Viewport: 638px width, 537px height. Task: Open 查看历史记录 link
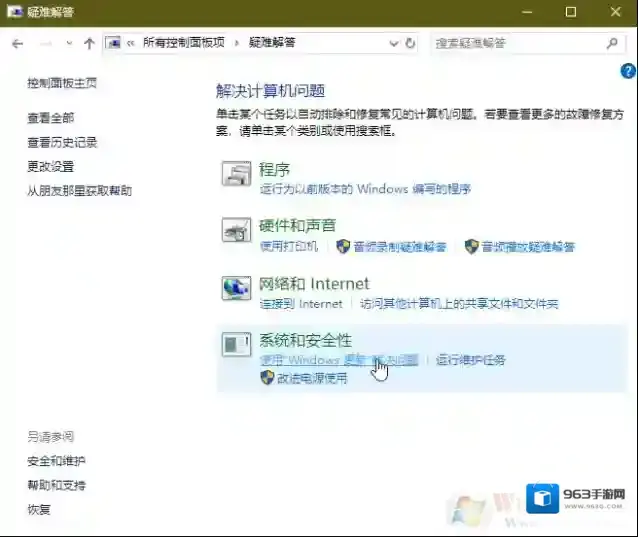tap(62, 142)
